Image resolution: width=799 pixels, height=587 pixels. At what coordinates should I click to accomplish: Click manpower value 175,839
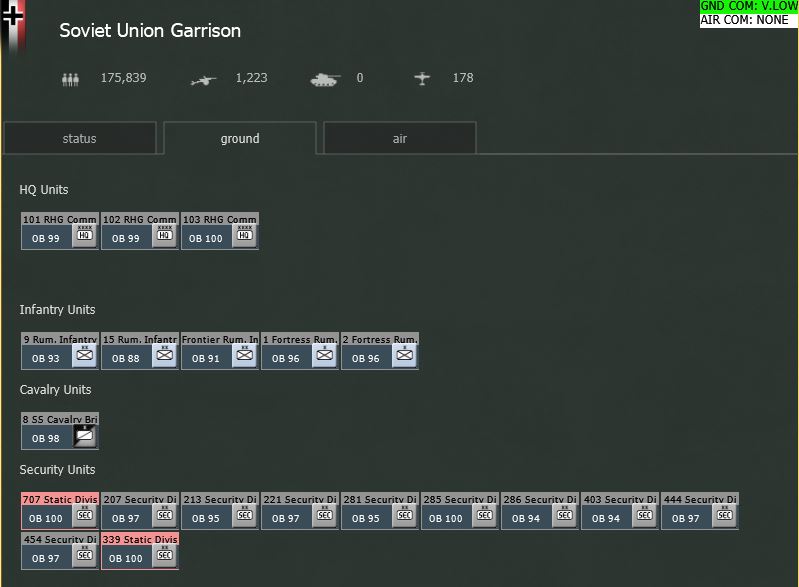pos(123,78)
